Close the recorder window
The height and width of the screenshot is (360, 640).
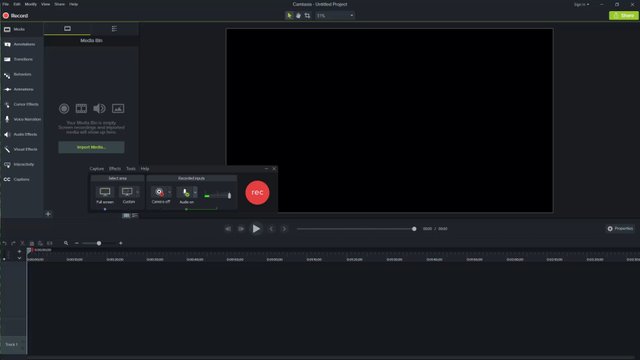point(274,169)
